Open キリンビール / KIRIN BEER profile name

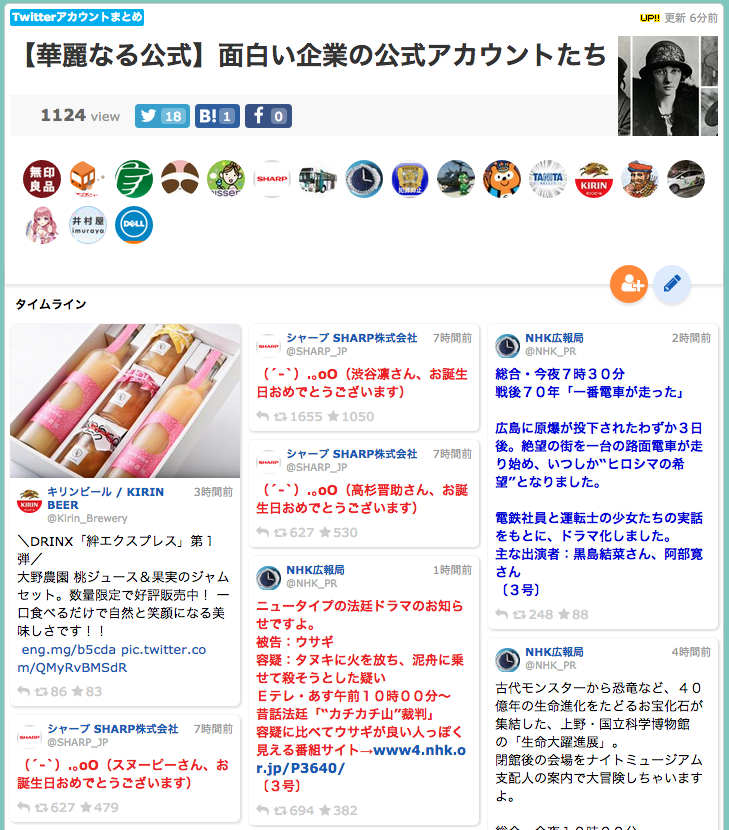[105, 498]
